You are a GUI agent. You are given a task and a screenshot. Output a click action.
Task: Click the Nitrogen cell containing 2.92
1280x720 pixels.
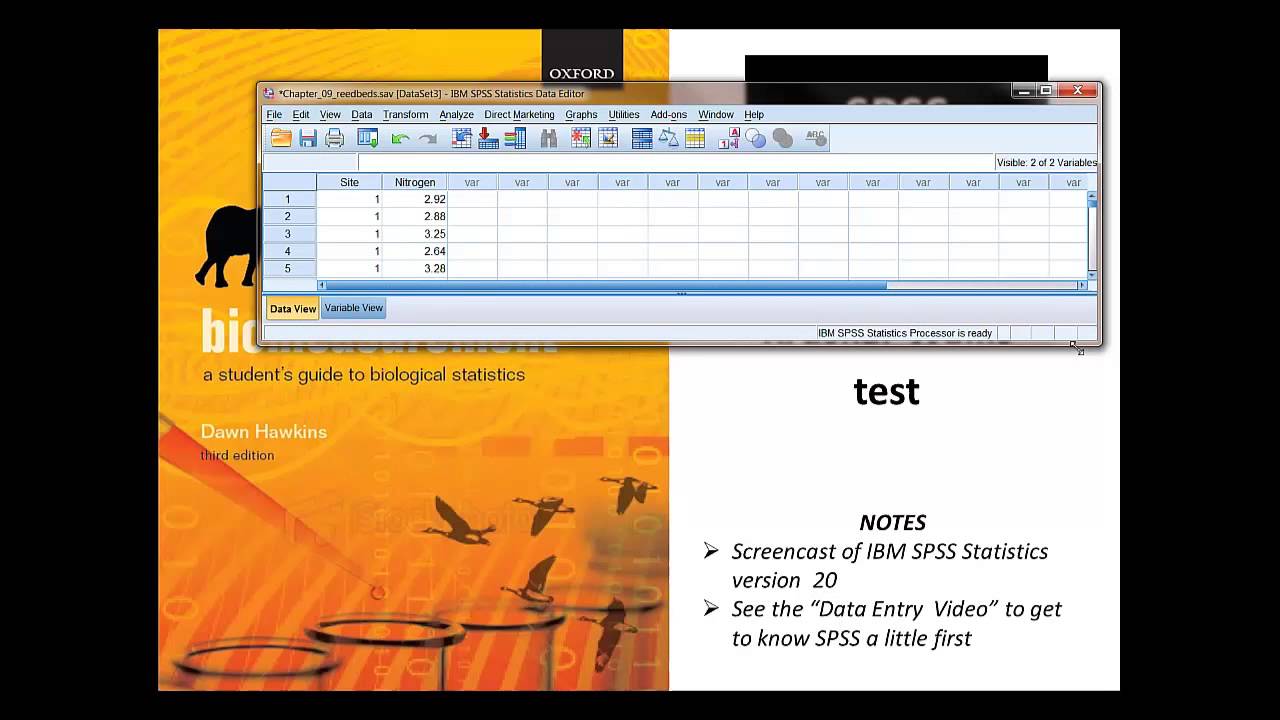(x=415, y=199)
